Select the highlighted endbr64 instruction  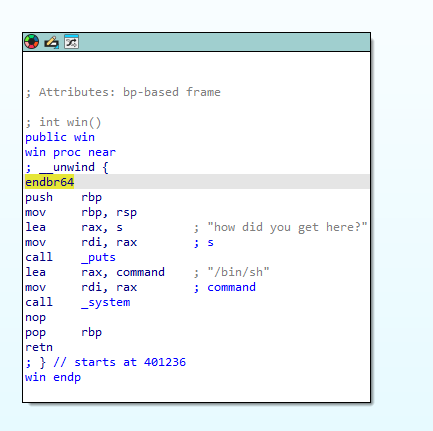click(x=50, y=182)
